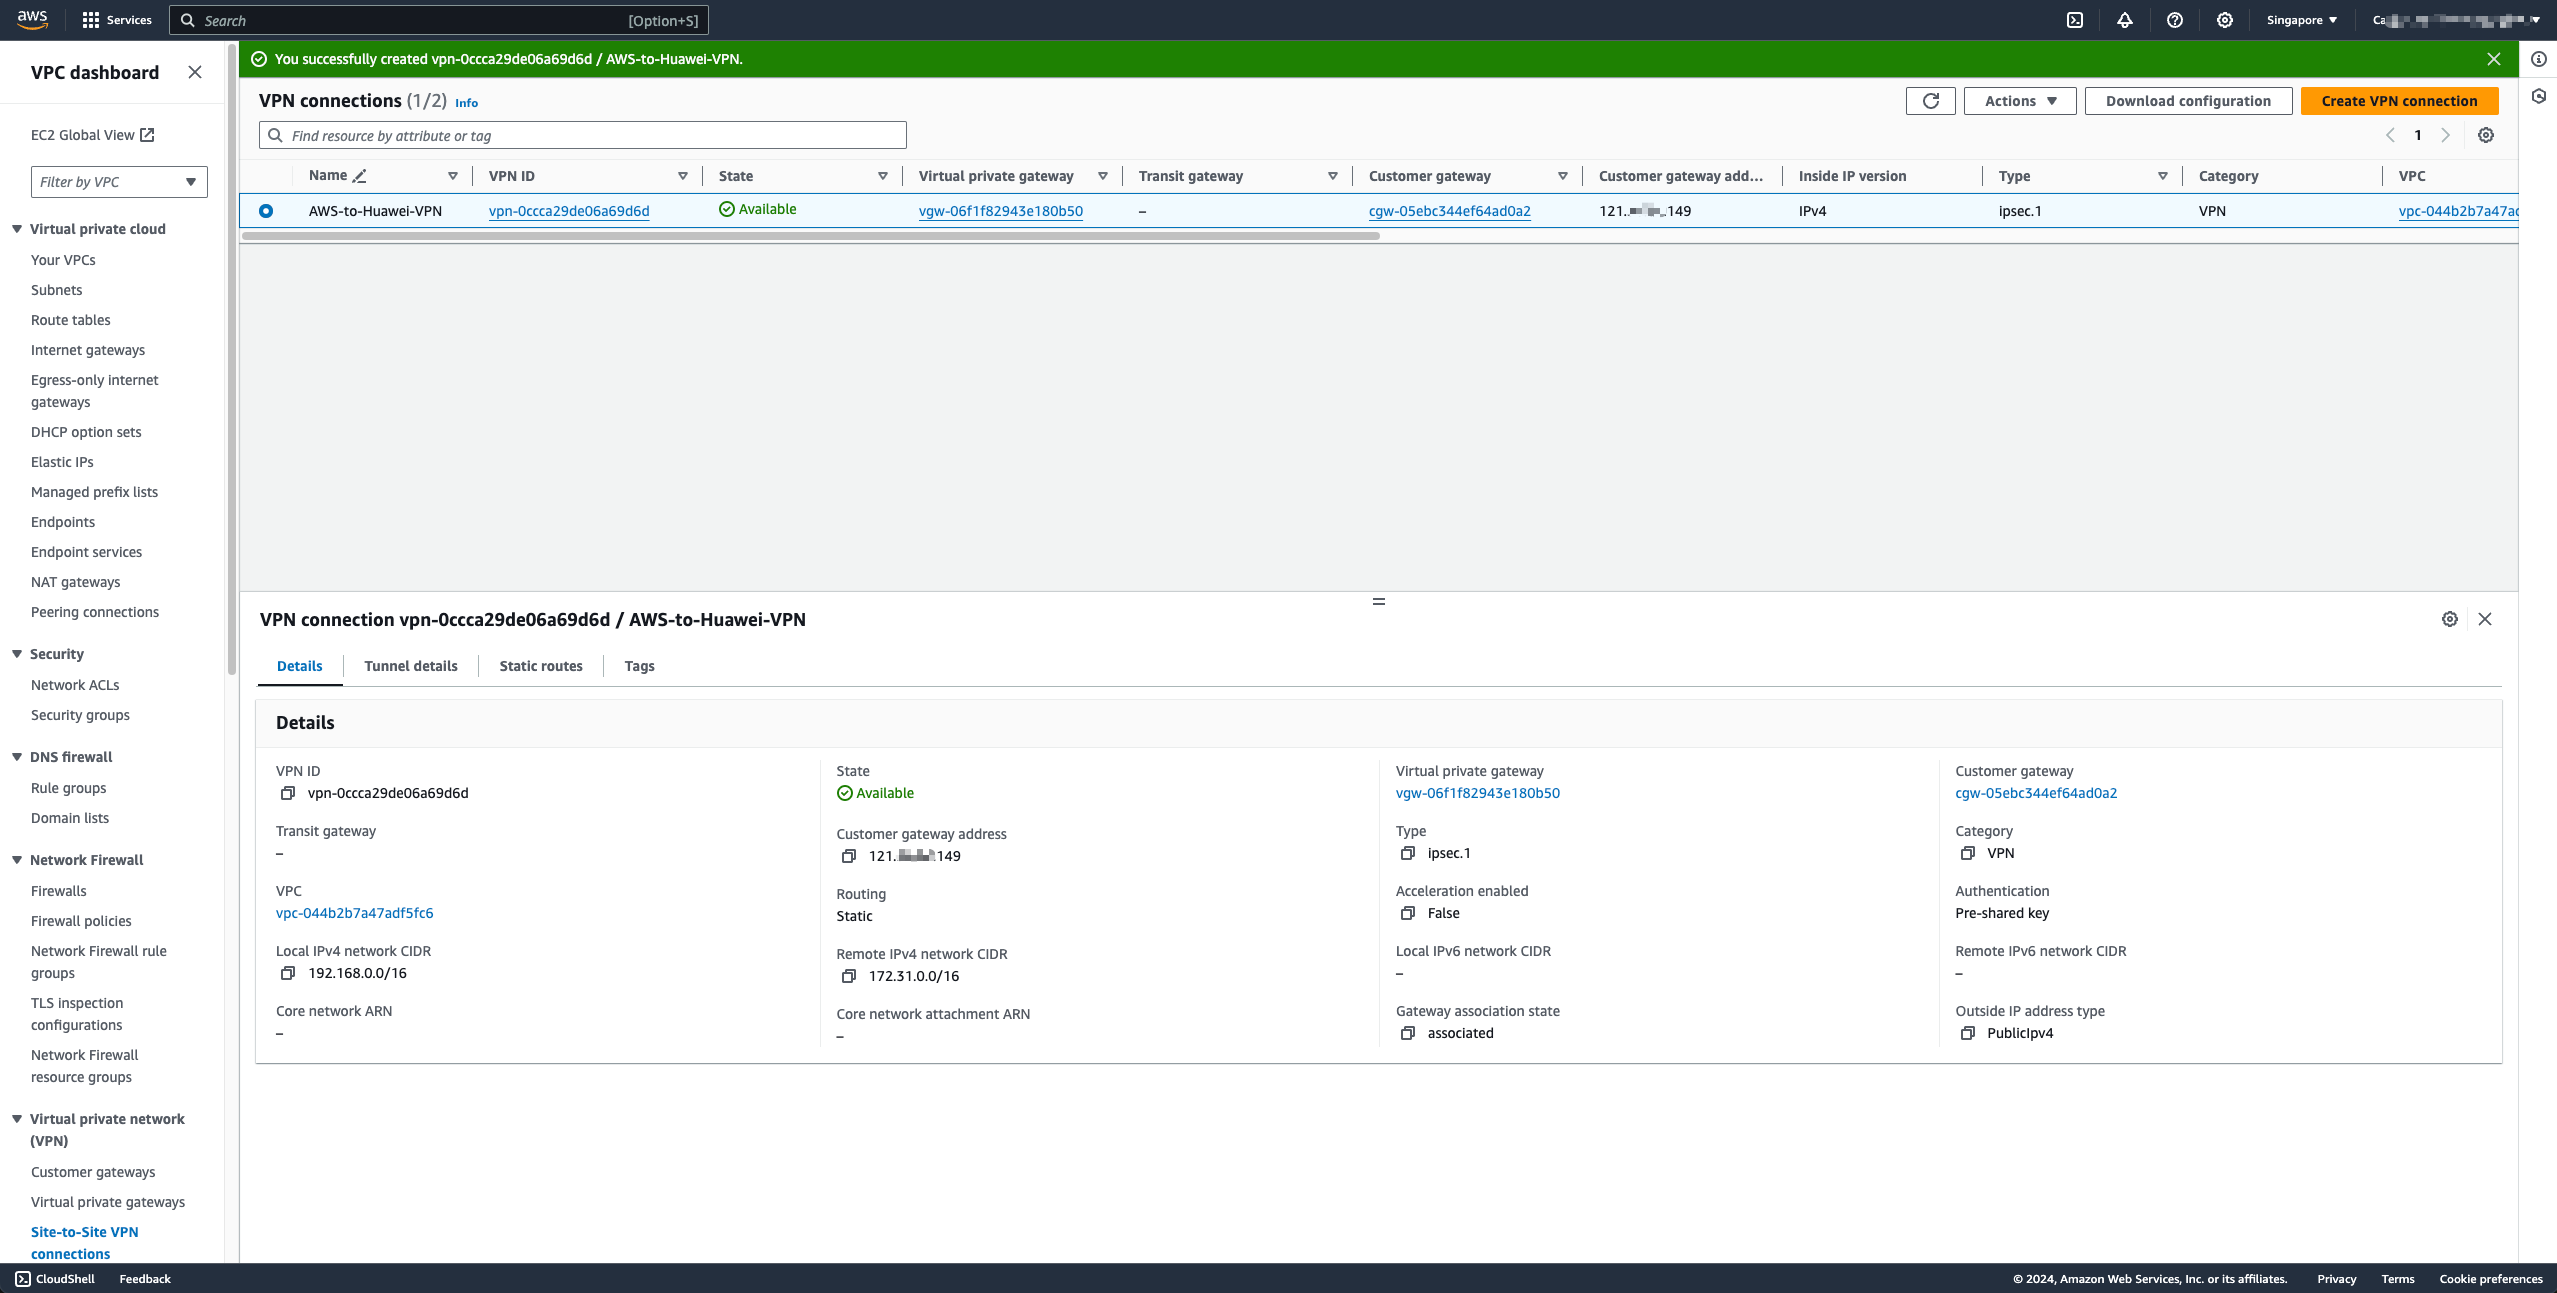Click the notifications bell icon
The height and width of the screenshot is (1293, 2557).
point(2125,20)
